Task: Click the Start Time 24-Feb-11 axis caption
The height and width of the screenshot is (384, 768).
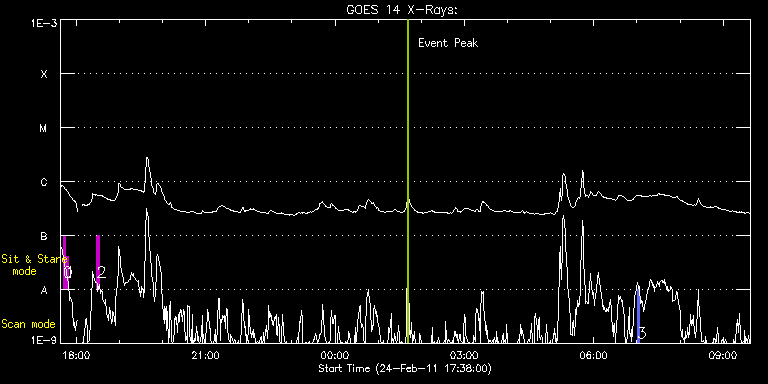Action: 405,368
